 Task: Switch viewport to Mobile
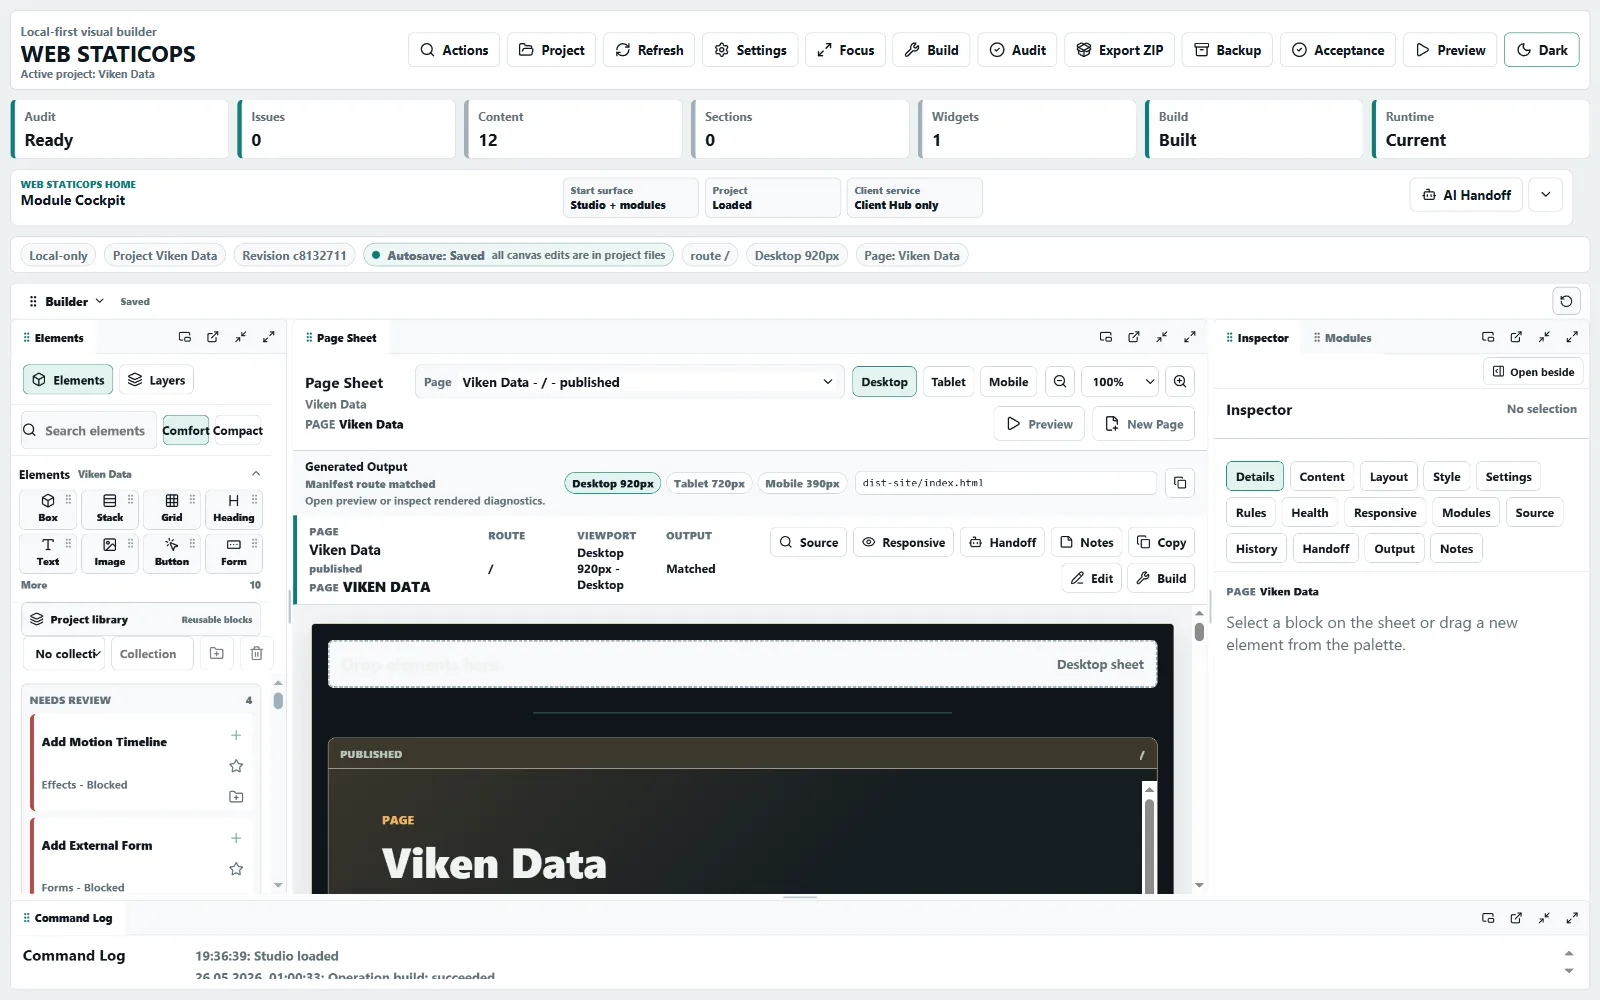coord(1008,382)
